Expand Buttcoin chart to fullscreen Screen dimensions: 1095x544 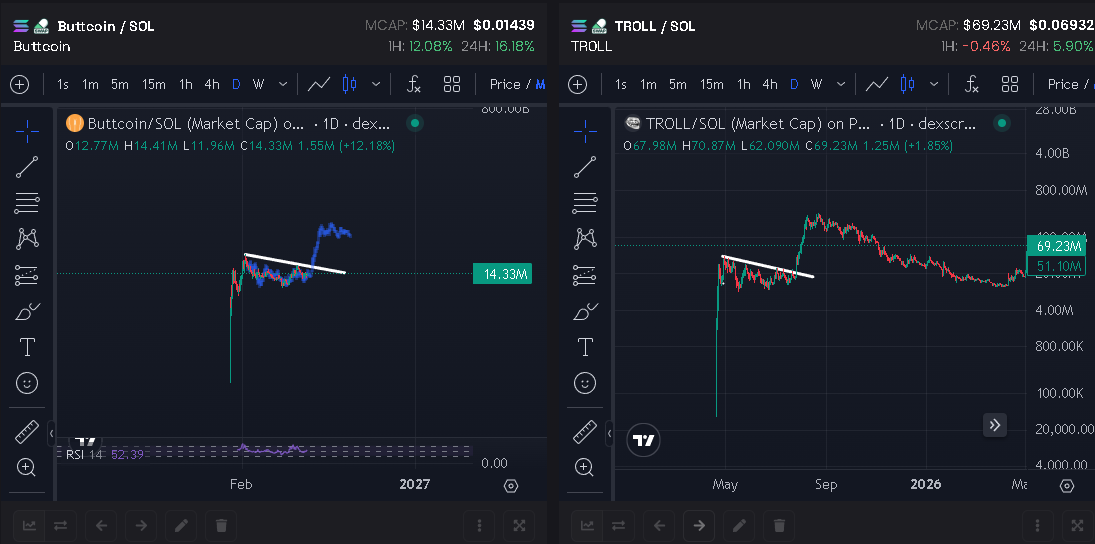pyautogui.click(x=519, y=526)
